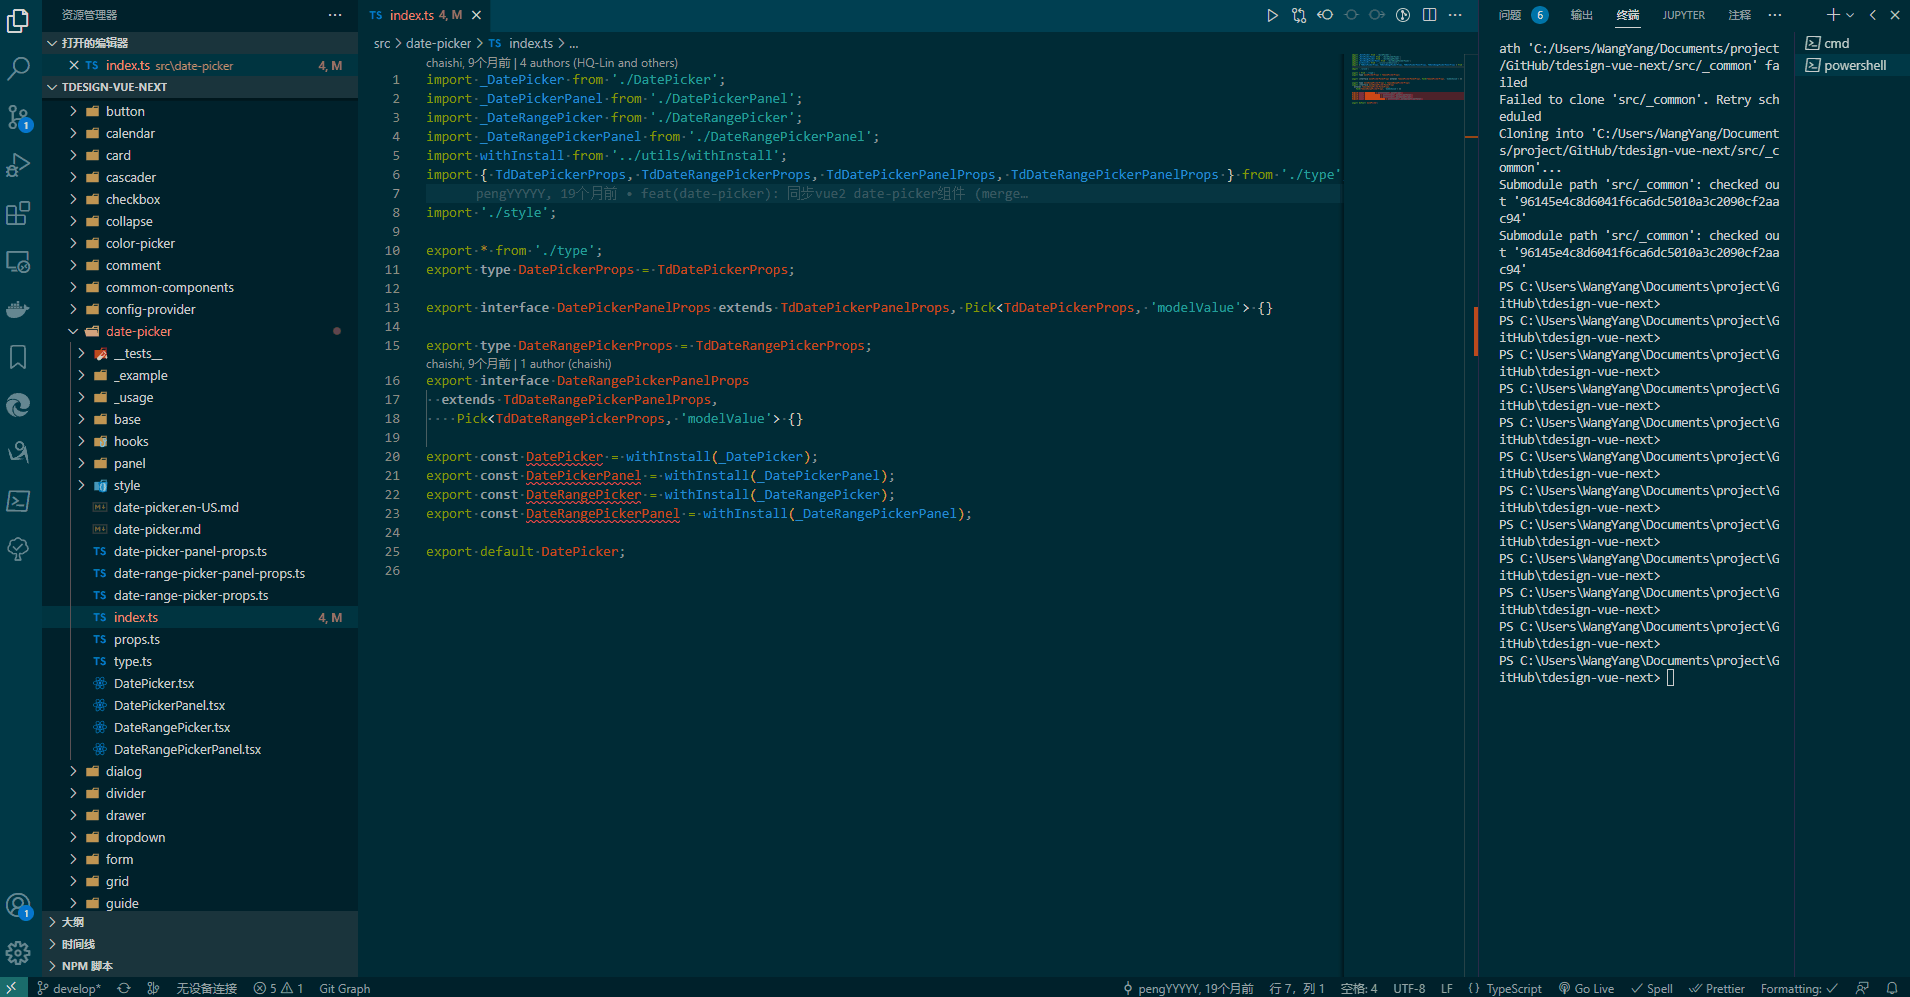This screenshot has width=1910, height=997.
Task: Click the develop branch in status bar
Action: tap(69, 988)
